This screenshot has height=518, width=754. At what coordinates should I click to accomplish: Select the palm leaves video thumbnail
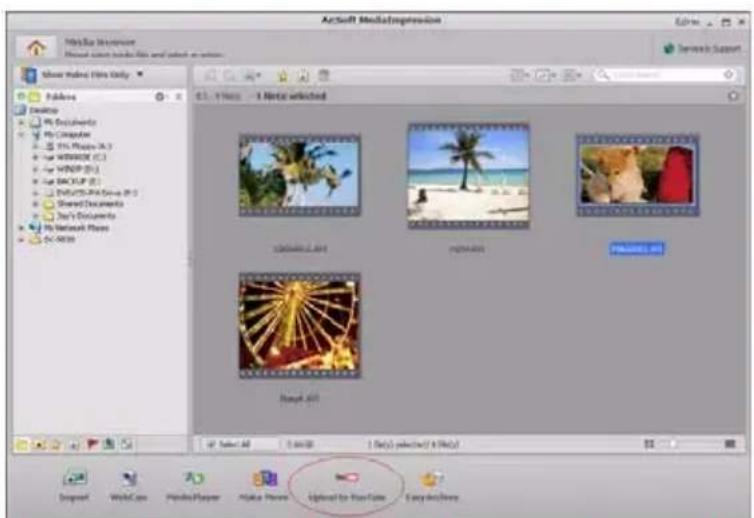point(300,176)
